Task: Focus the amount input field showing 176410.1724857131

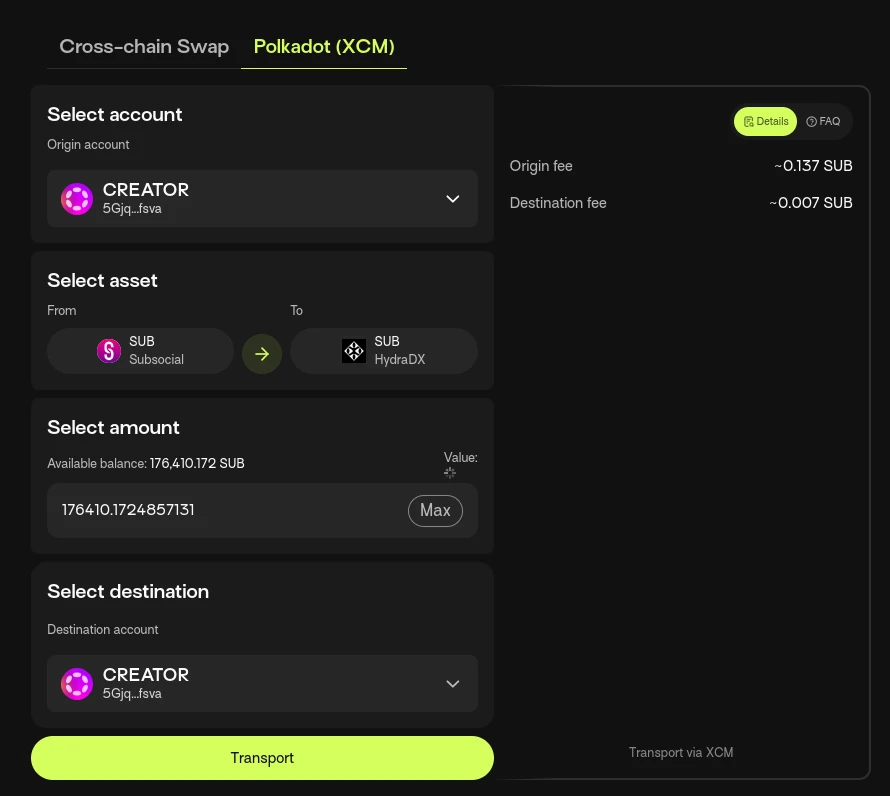Action: pyautogui.click(x=227, y=510)
